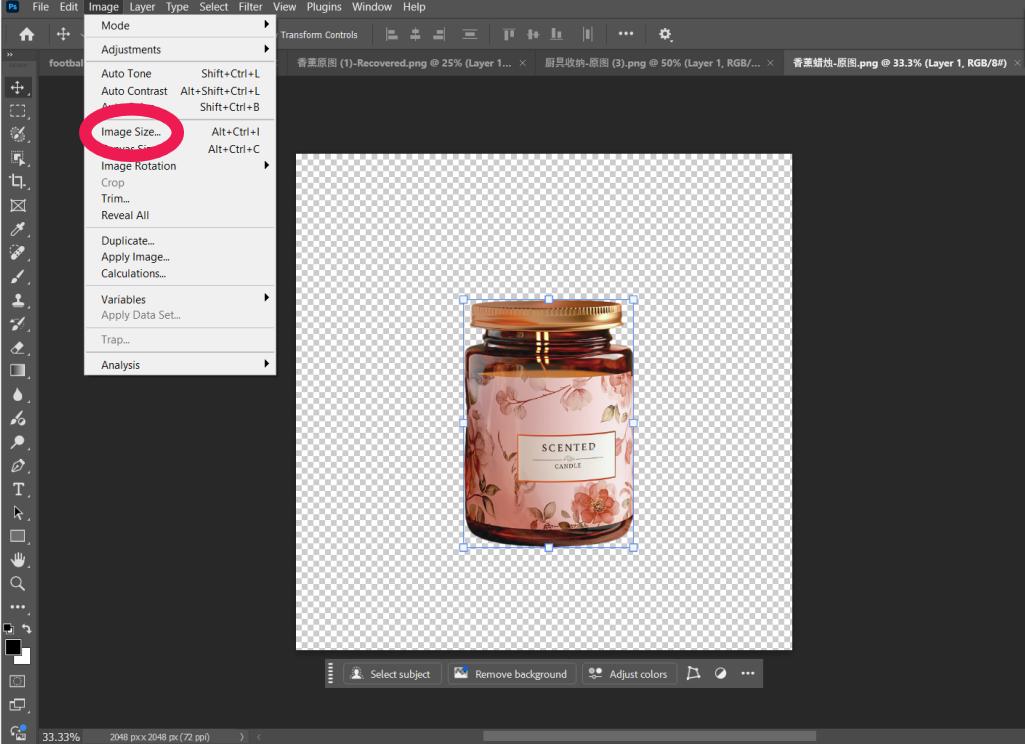Select the Eyedropper tool

18,229
